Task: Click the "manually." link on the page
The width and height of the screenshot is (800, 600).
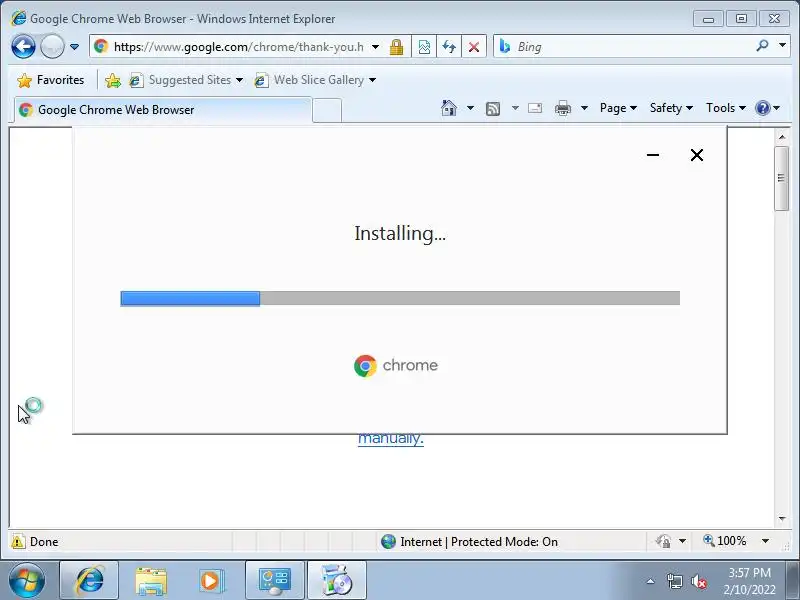Action: pos(391,438)
